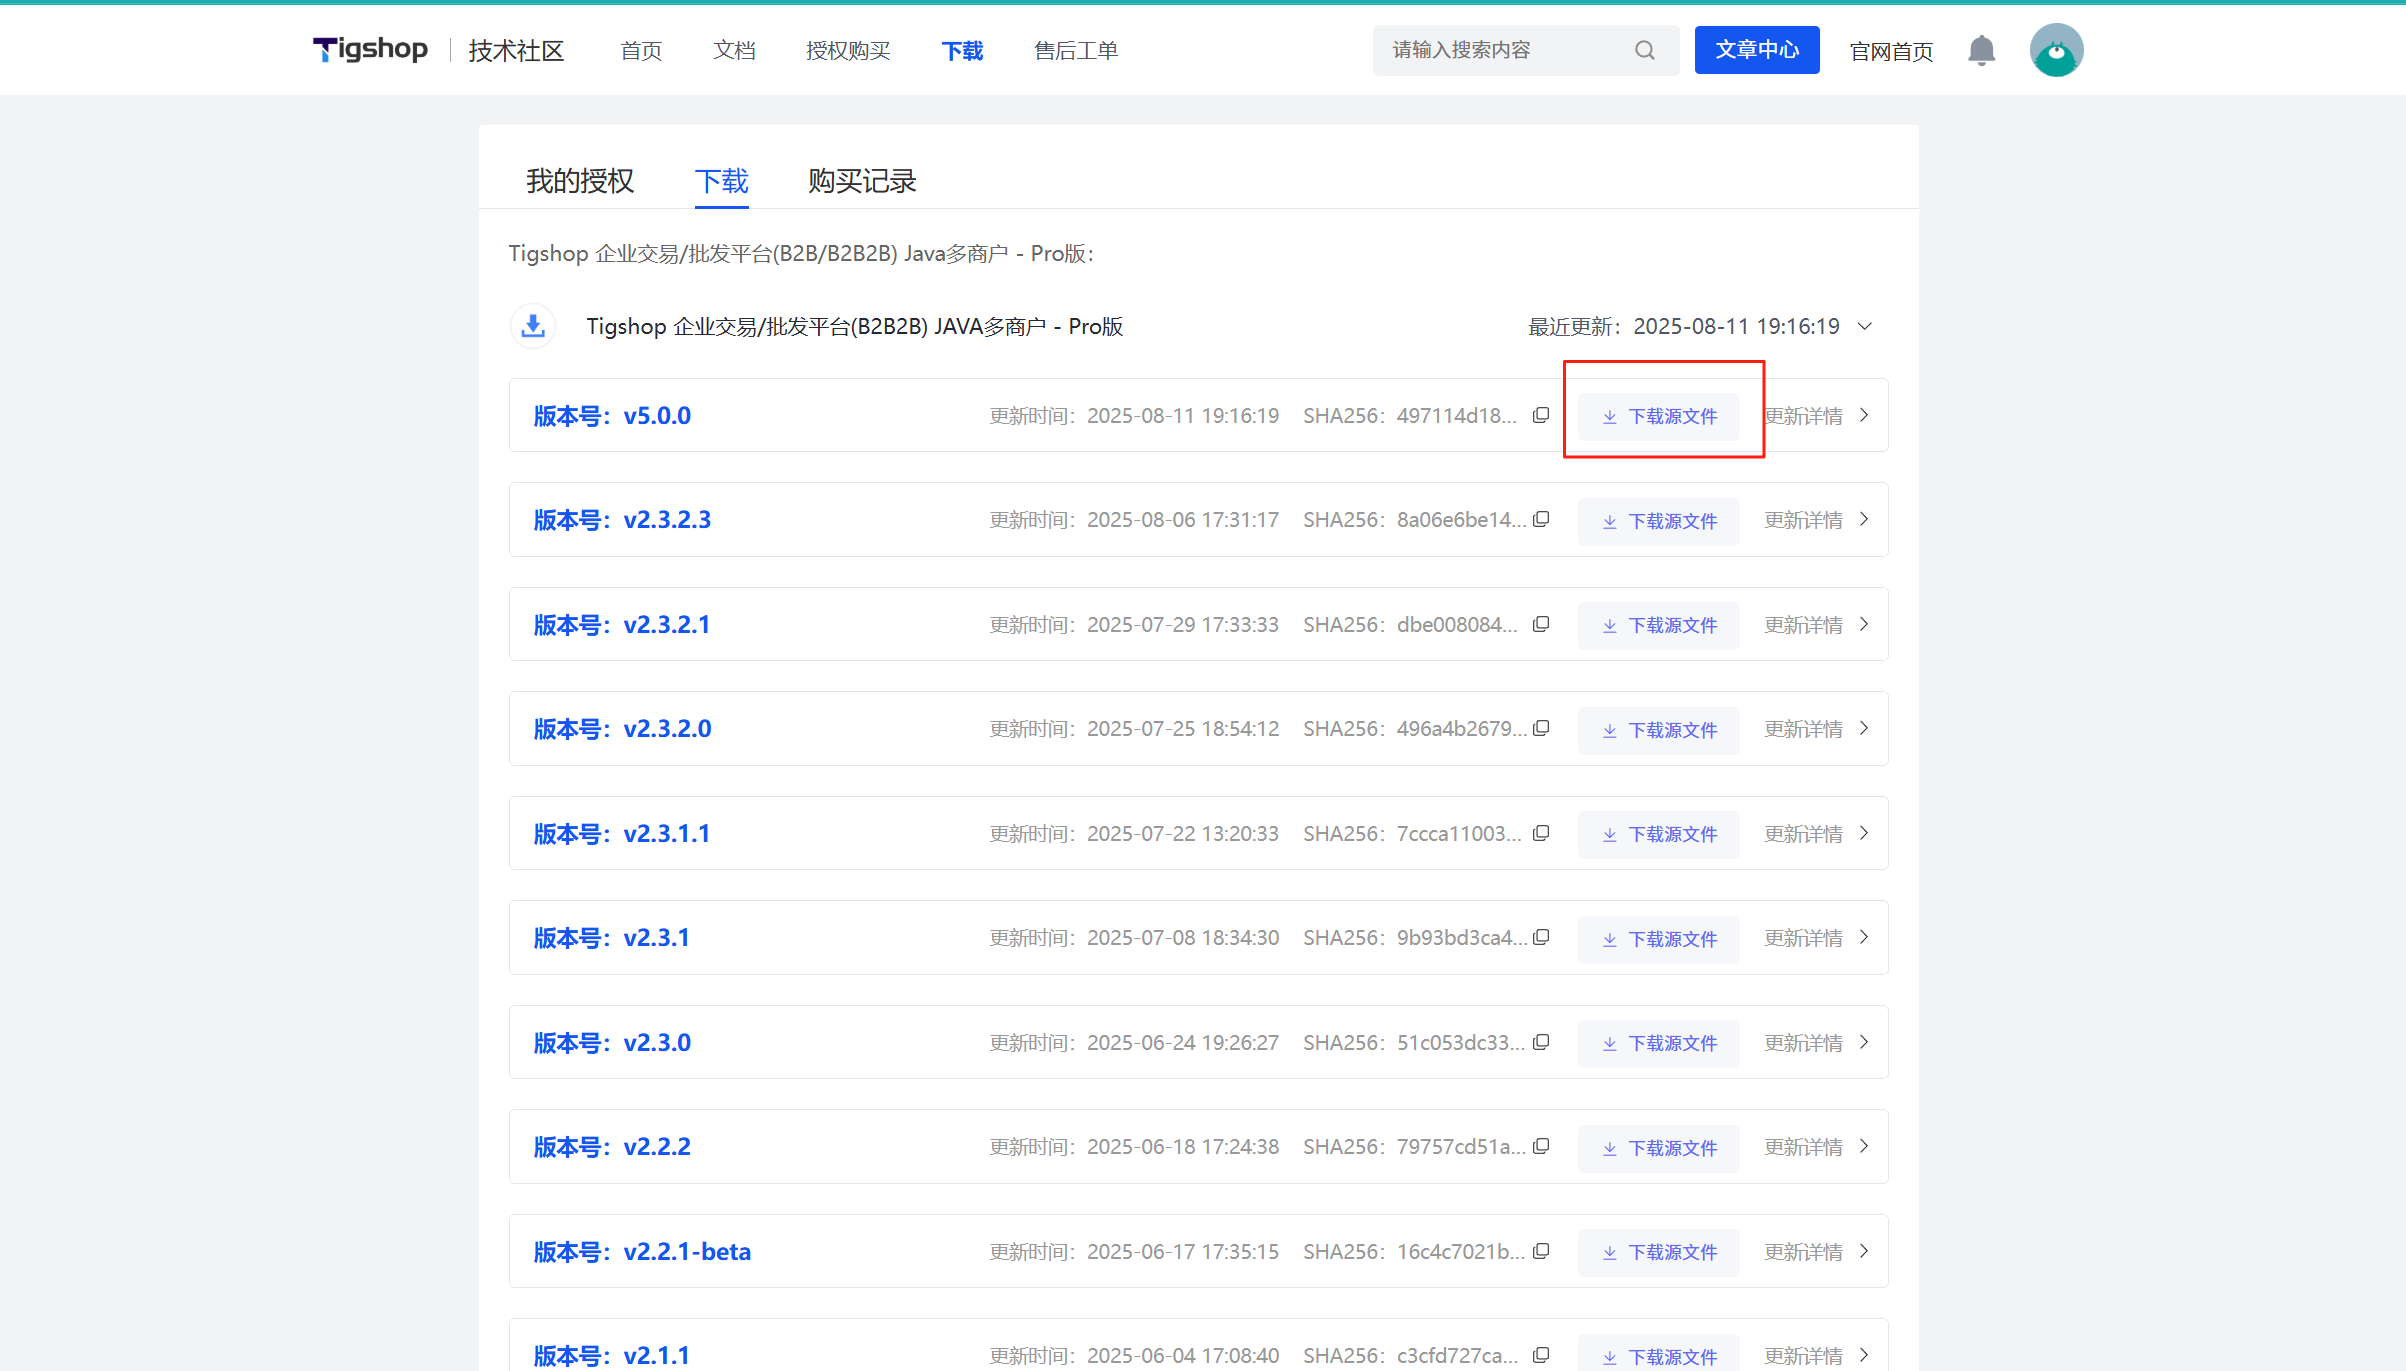Click the Tigshop logo
The height and width of the screenshot is (1371, 2406).
(370, 50)
